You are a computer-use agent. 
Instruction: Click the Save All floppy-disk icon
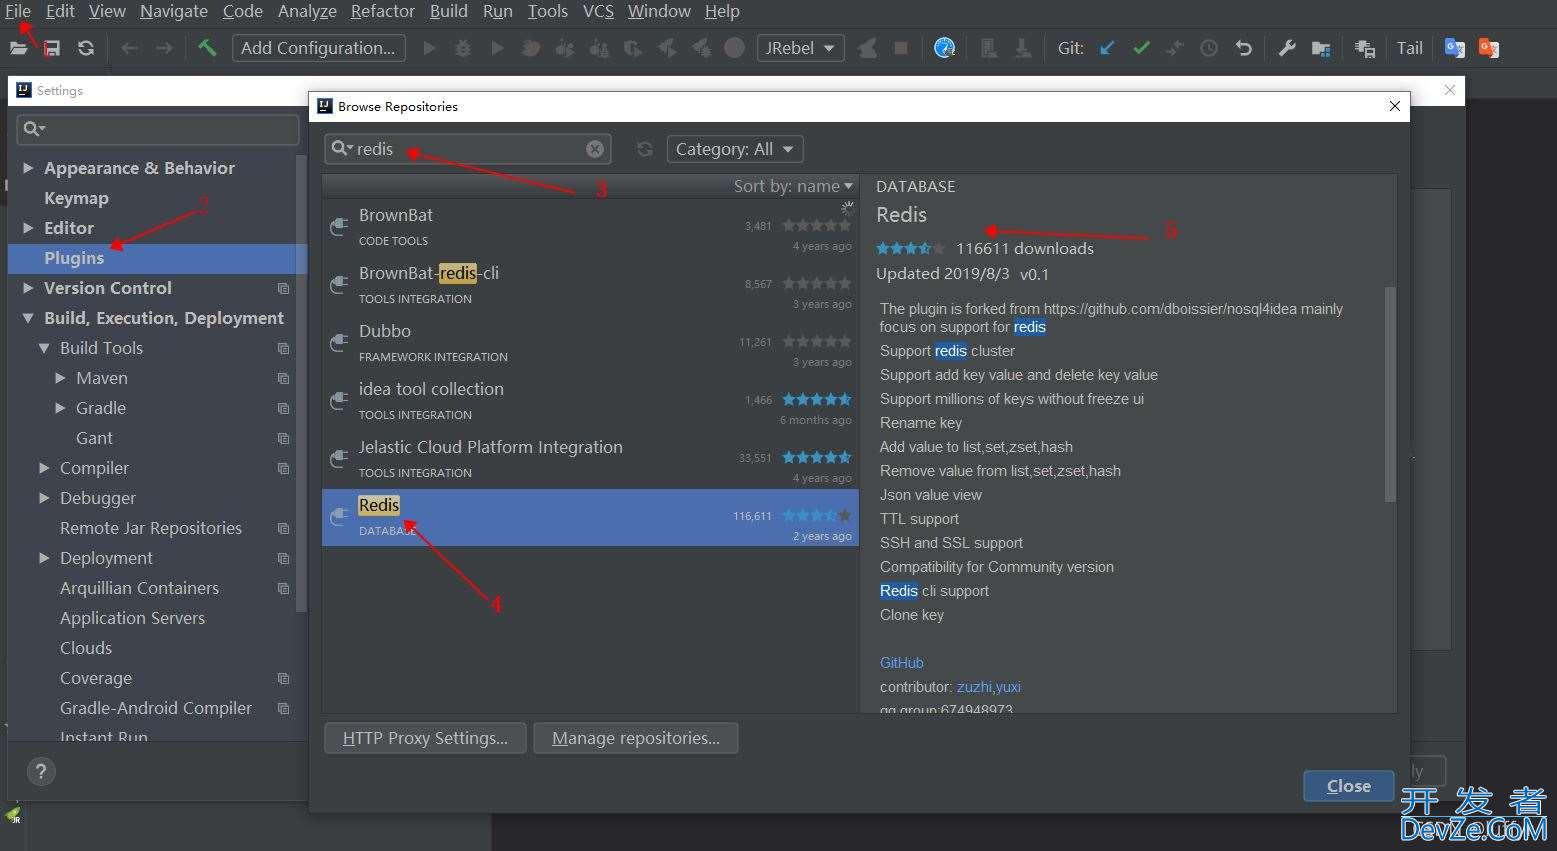click(52, 48)
